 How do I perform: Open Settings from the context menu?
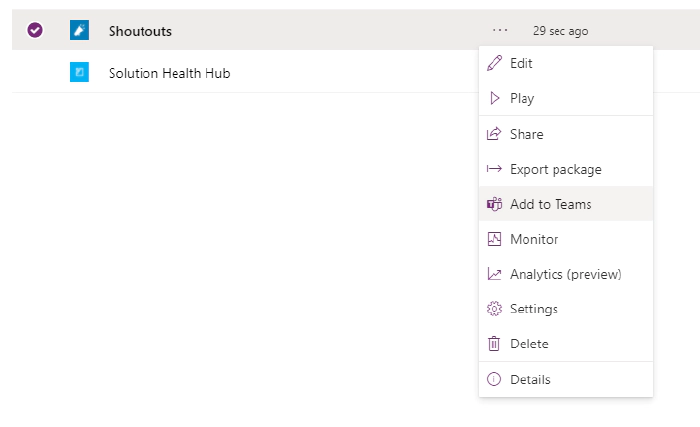(566, 309)
